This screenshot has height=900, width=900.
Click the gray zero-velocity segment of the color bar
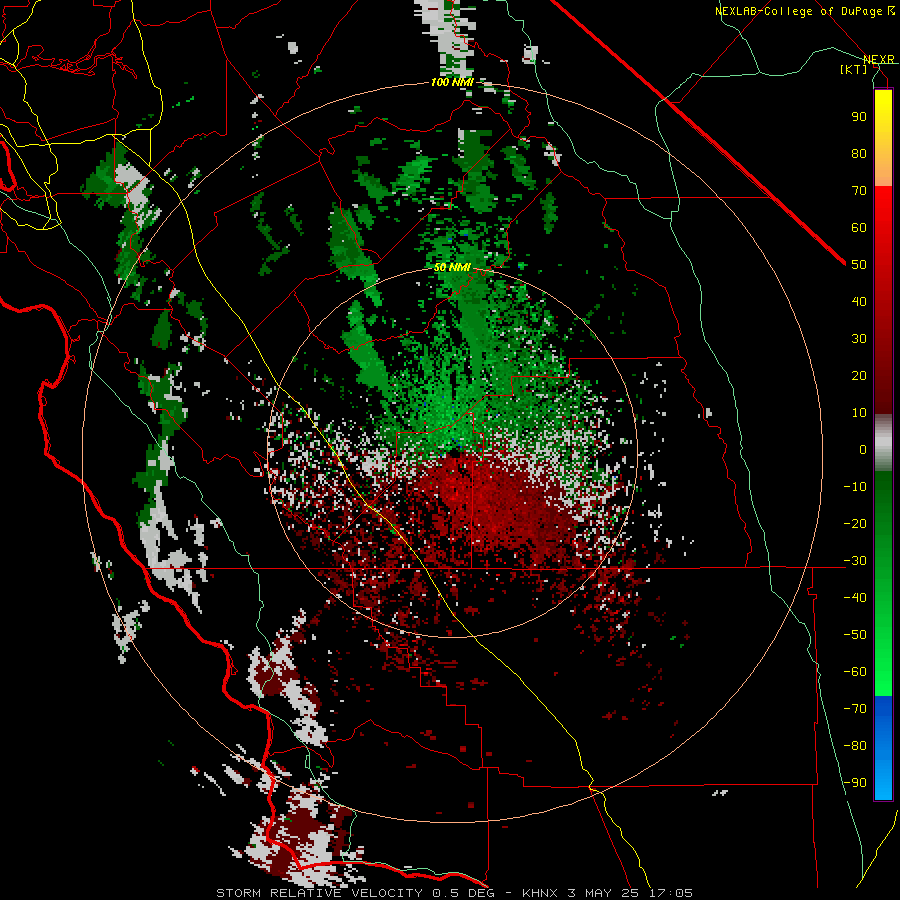883,443
